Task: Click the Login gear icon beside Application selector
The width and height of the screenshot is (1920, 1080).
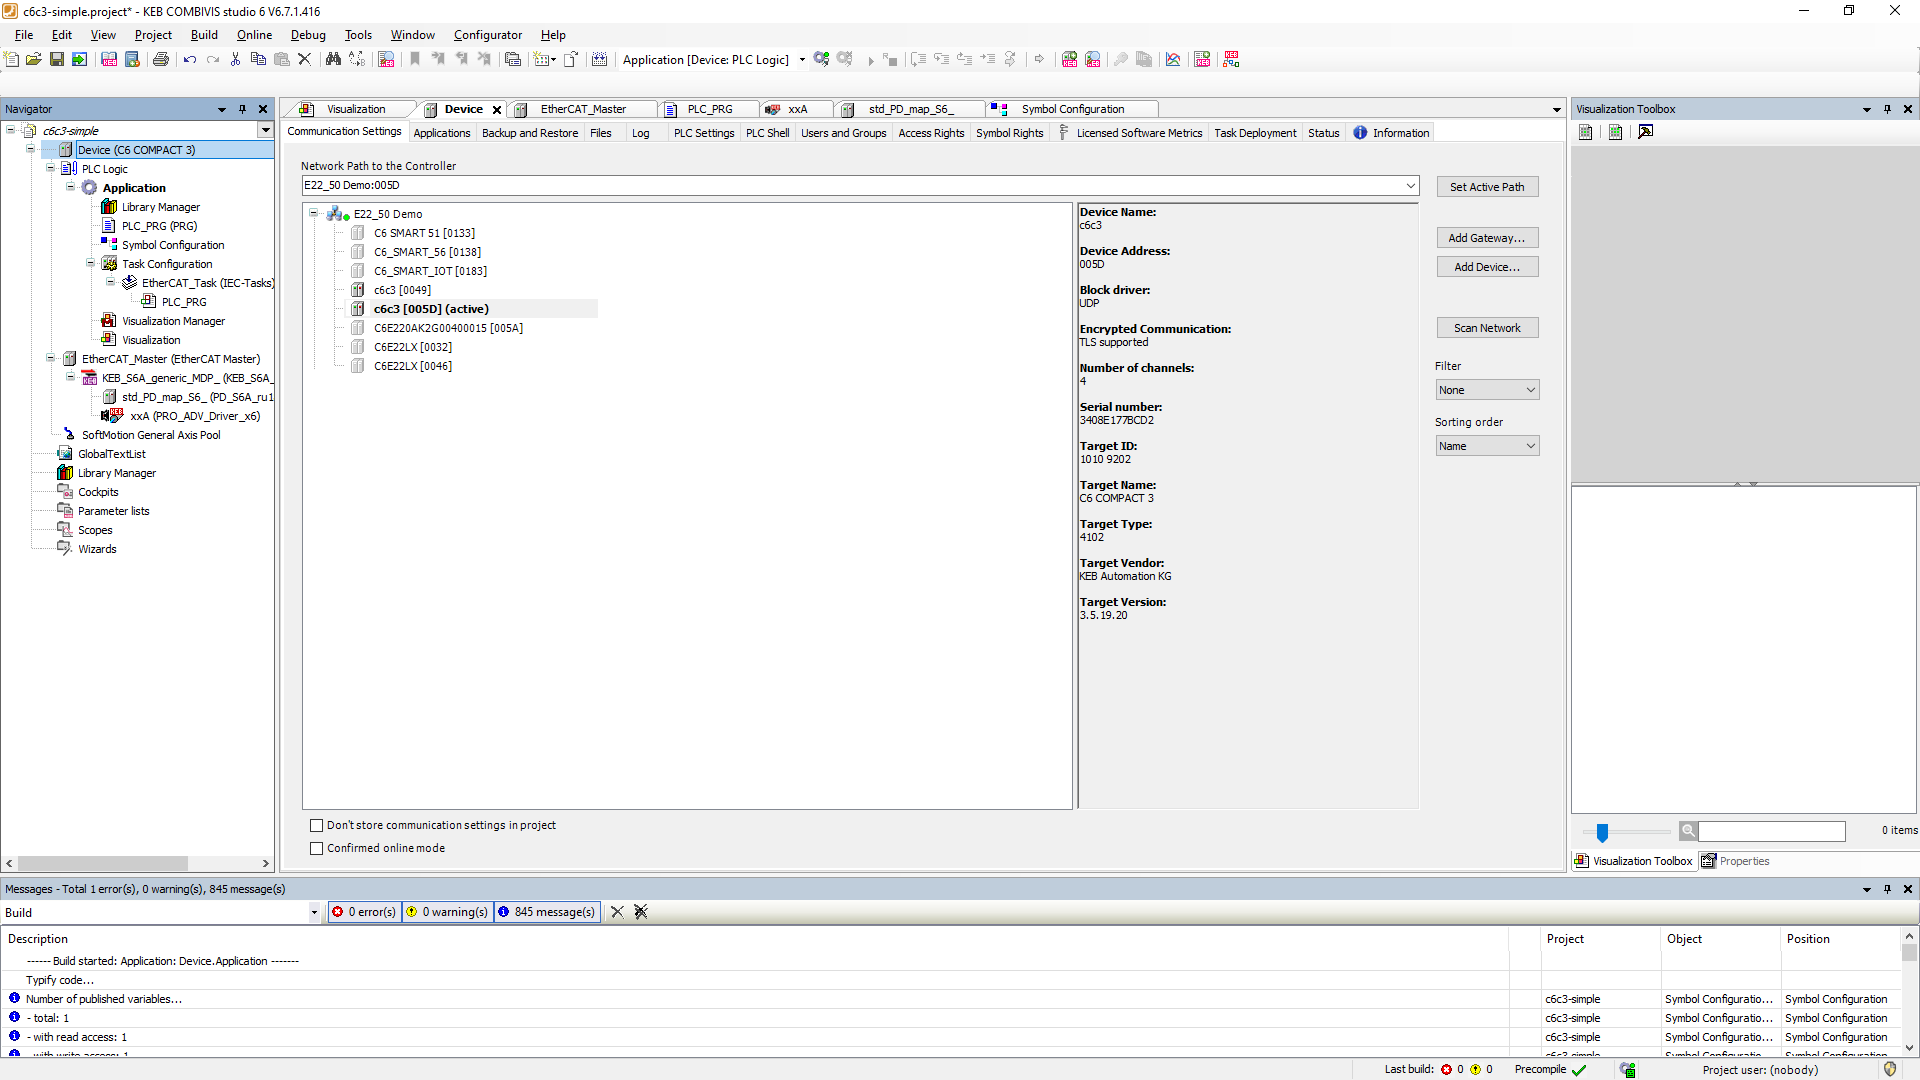Action: [x=821, y=60]
